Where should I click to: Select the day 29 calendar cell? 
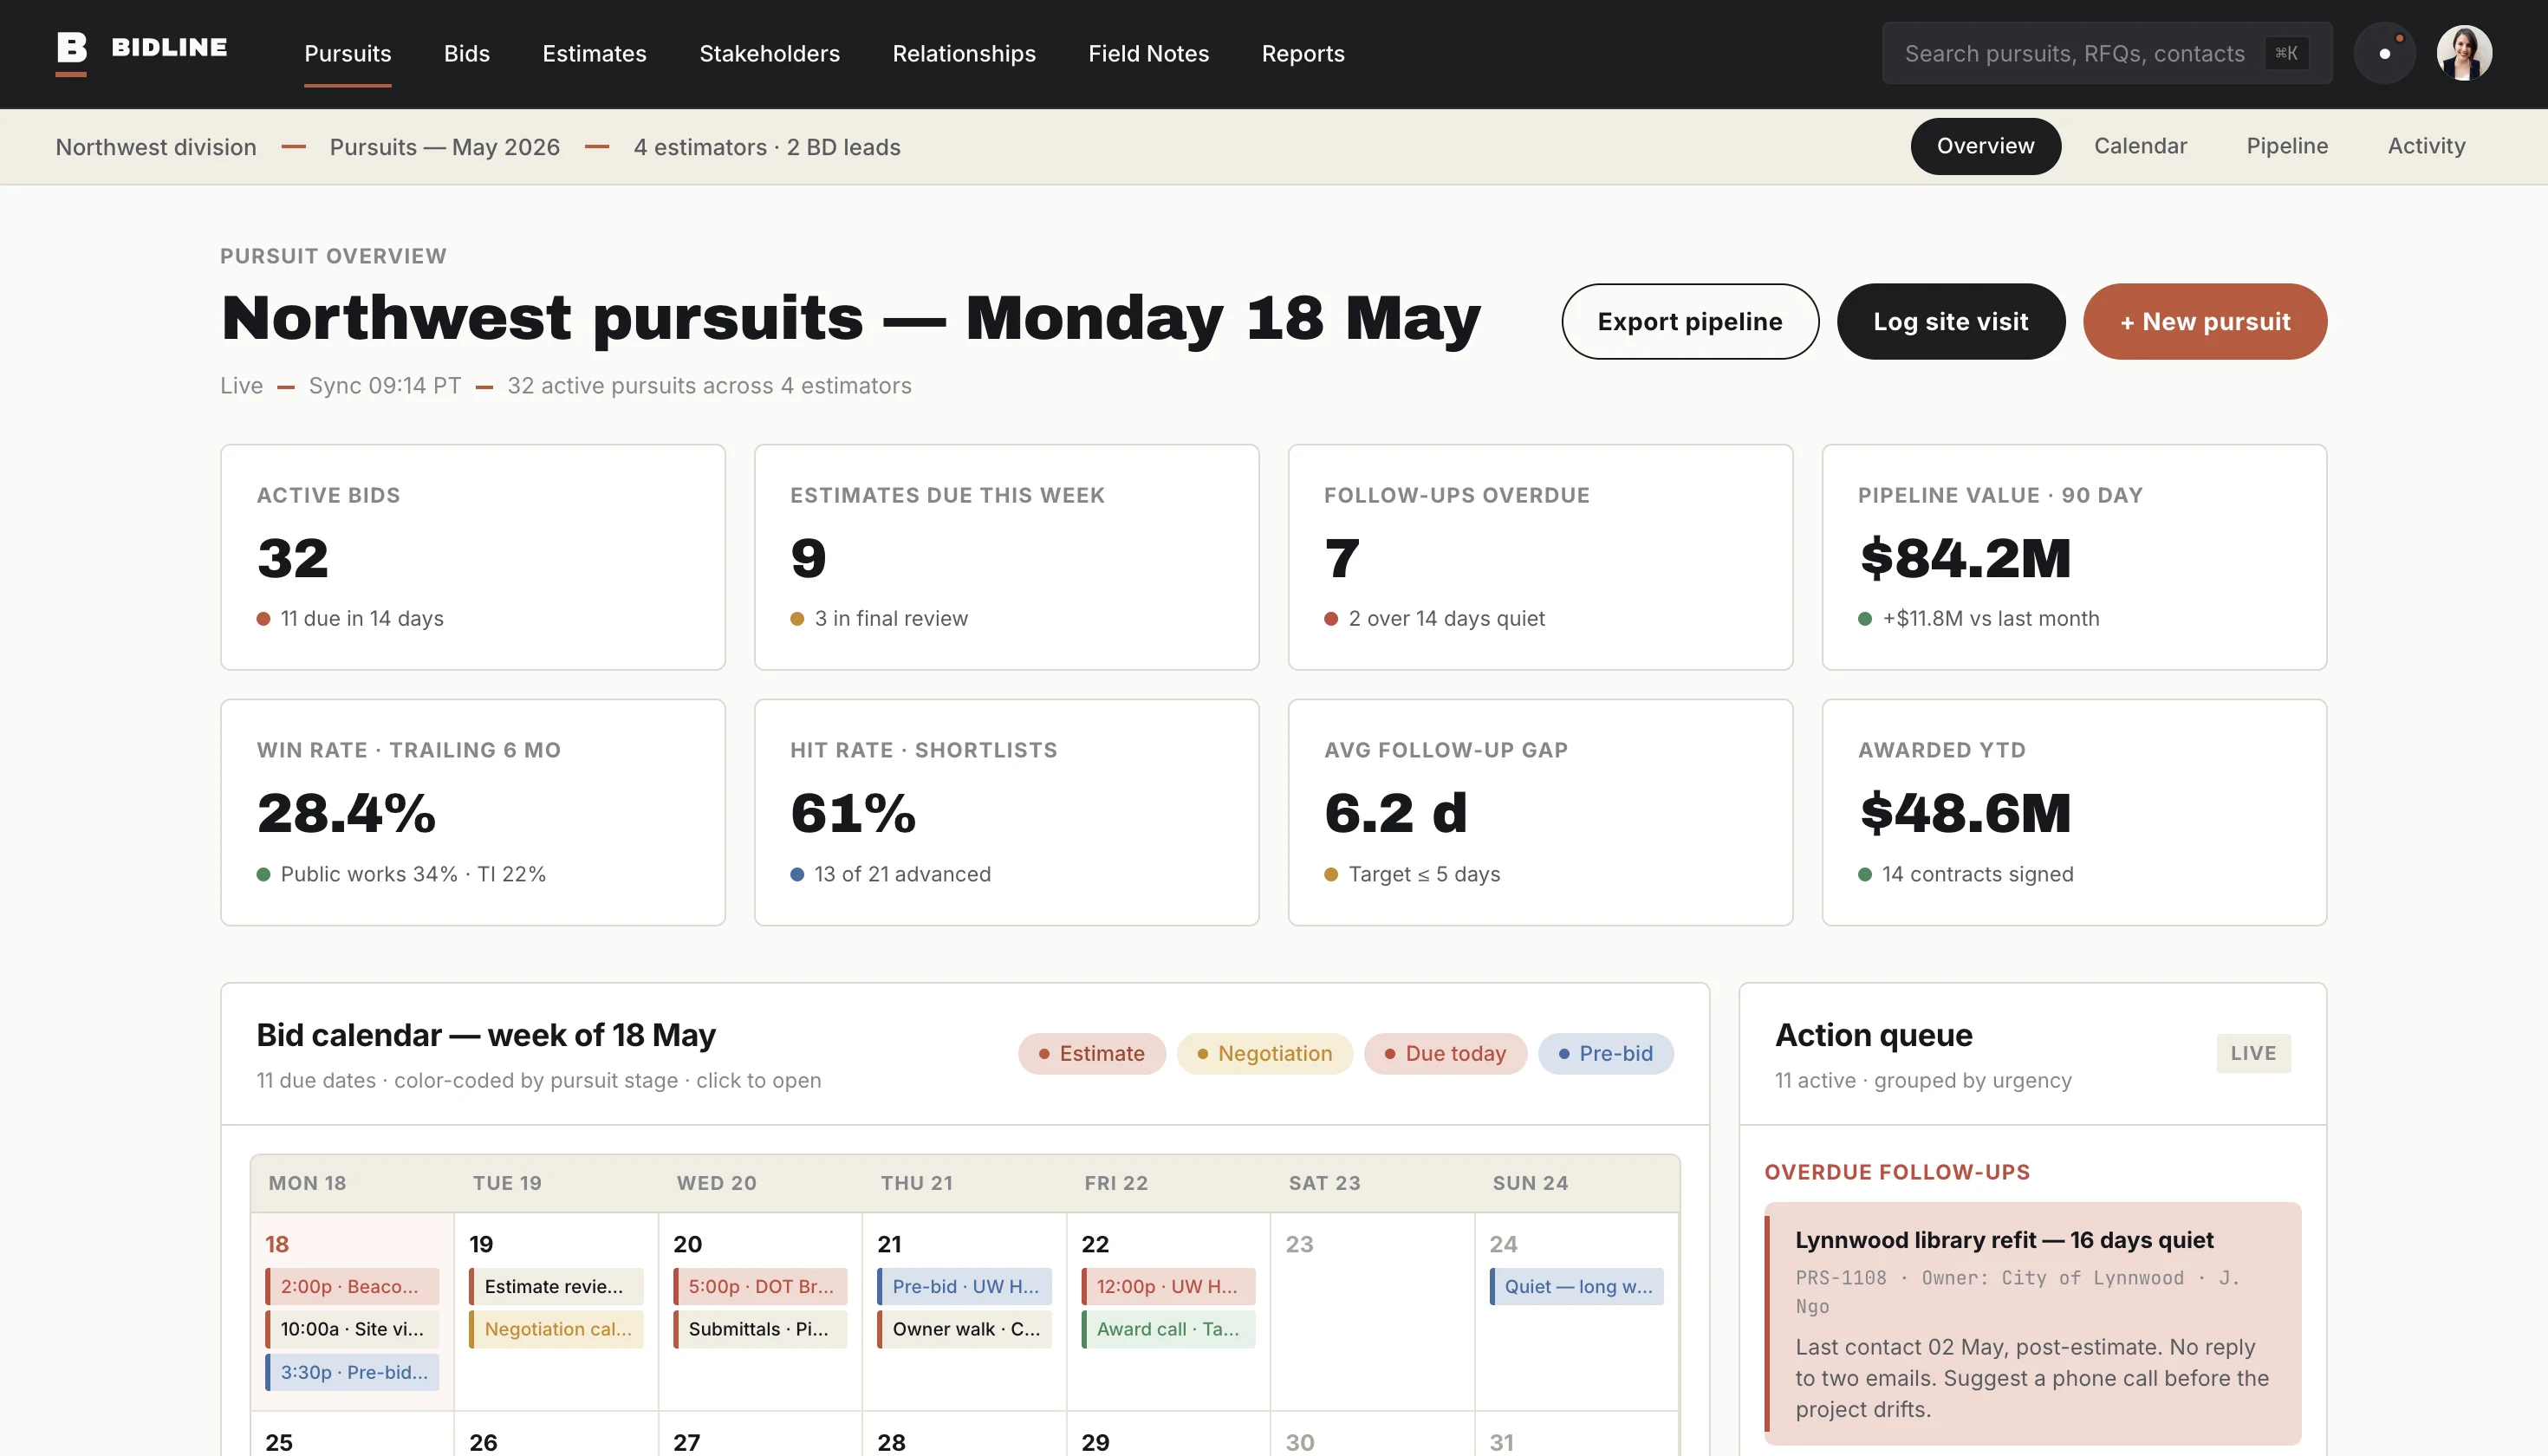click(x=1168, y=1435)
